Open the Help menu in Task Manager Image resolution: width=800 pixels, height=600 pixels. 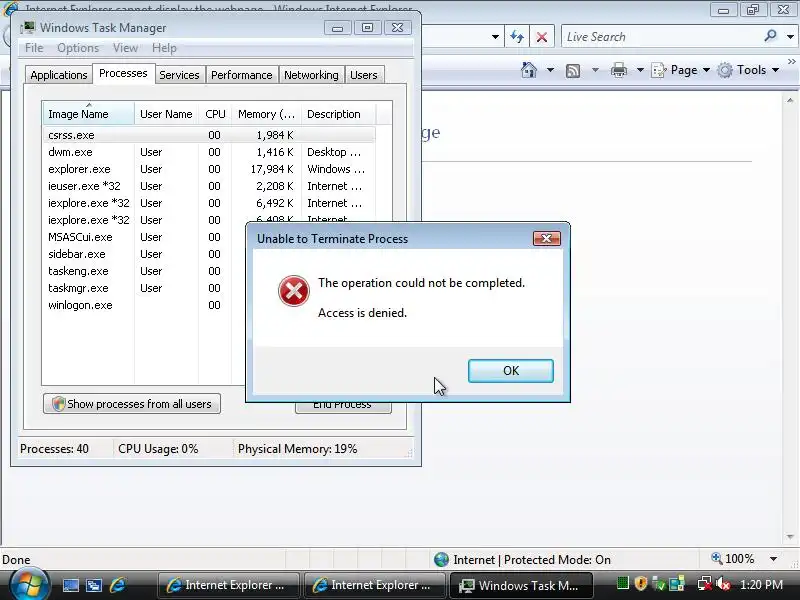164,48
